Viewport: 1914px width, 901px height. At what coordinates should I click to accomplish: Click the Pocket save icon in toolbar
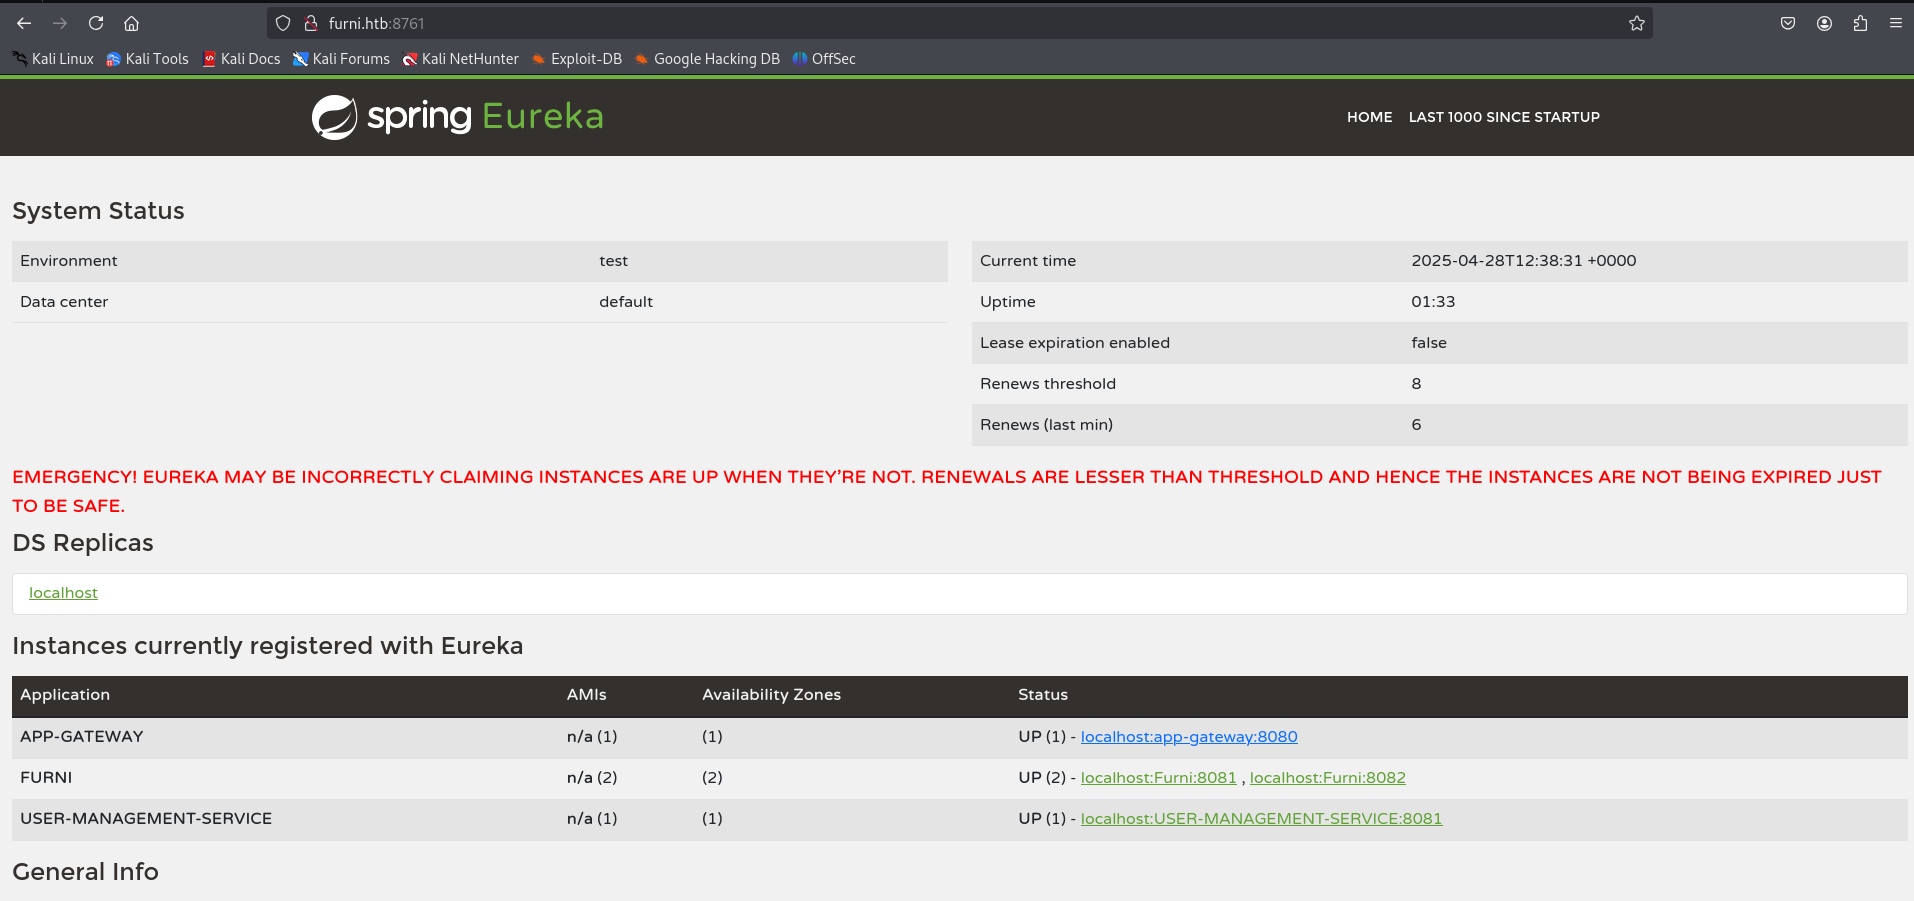pos(1788,23)
